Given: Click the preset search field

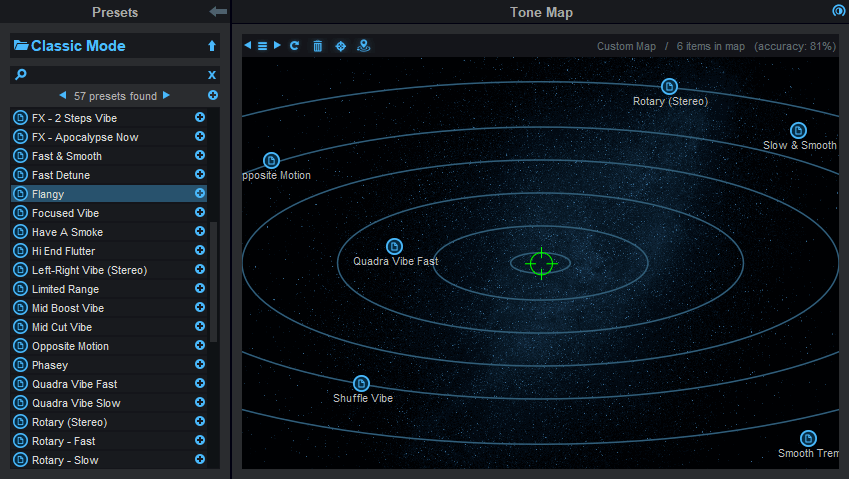Looking at the screenshot, I should pyautogui.click(x=111, y=75).
